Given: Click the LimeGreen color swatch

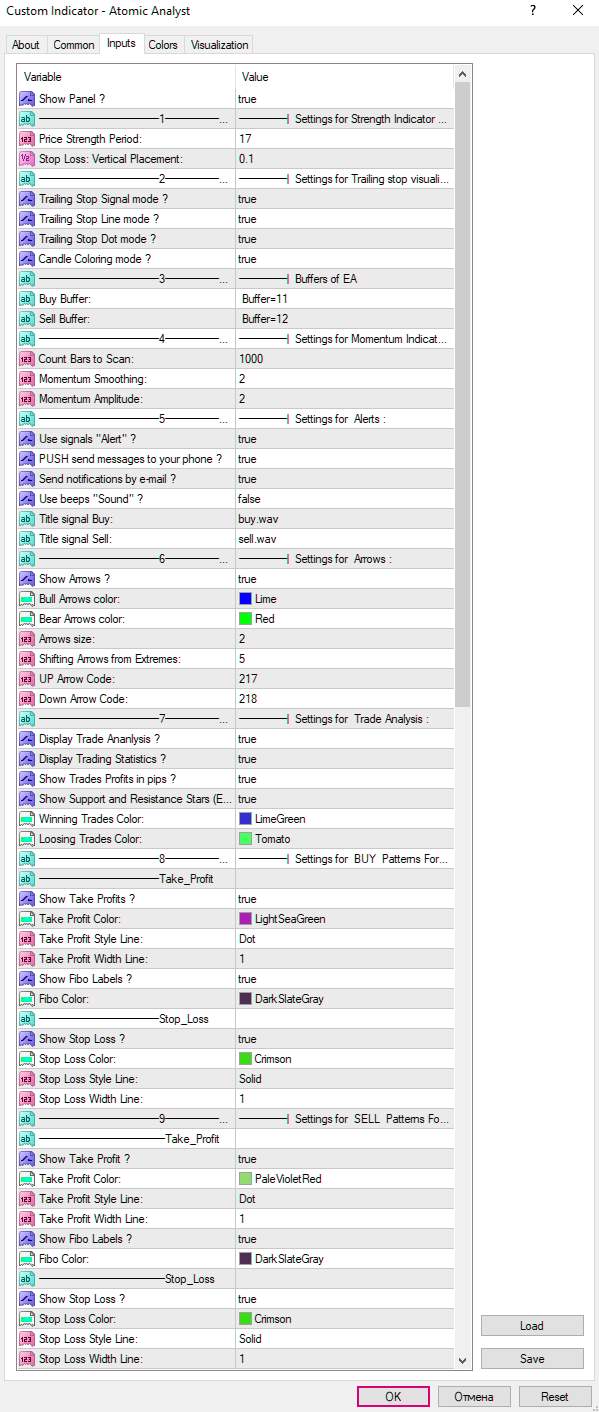Looking at the screenshot, I should click(x=245, y=819).
